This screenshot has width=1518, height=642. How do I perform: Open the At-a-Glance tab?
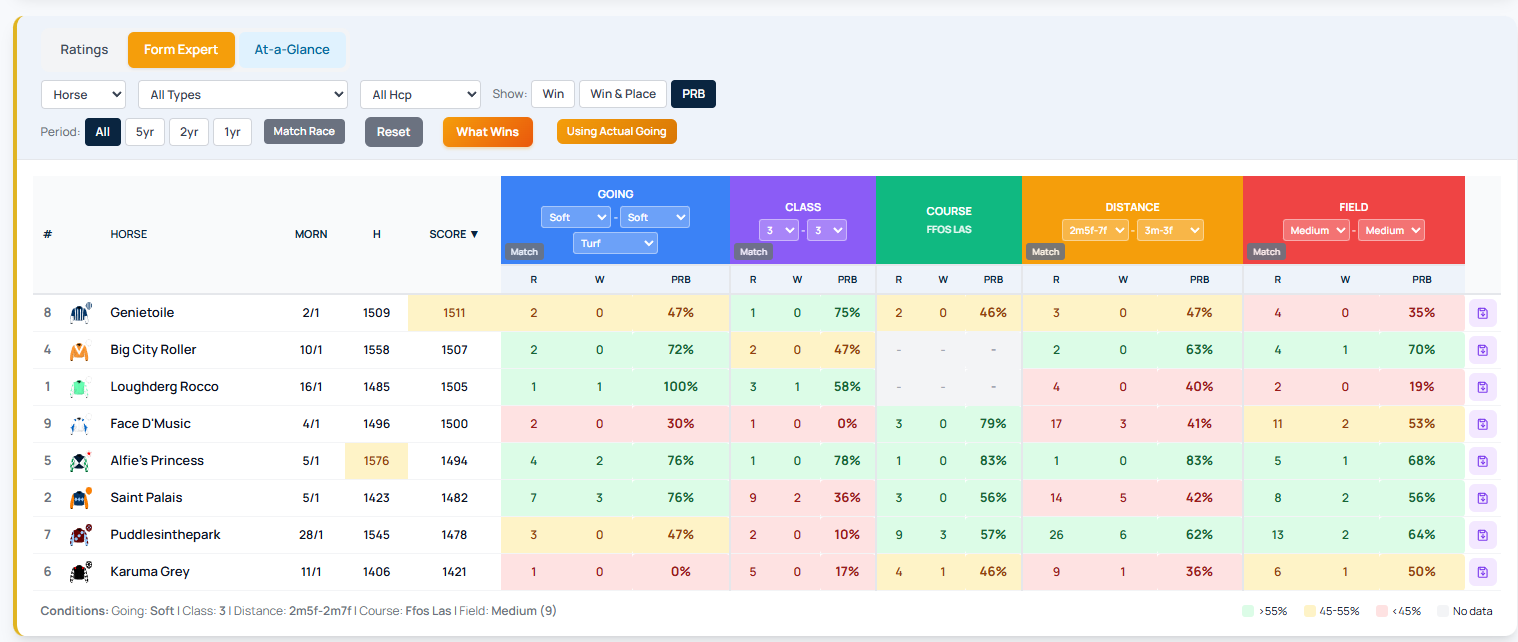[292, 50]
